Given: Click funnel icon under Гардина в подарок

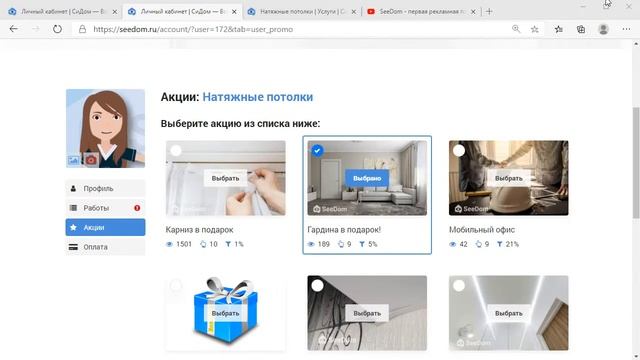Looking at the screenshot, I should pos(362,244).
